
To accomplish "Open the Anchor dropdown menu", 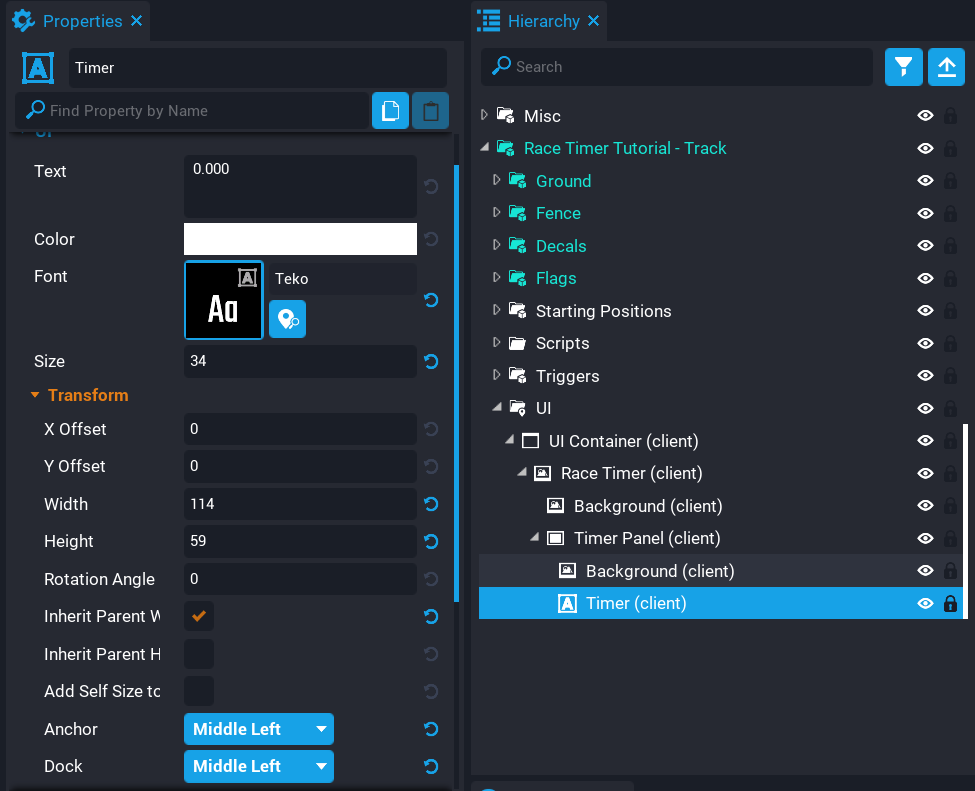I will point(258,729).
